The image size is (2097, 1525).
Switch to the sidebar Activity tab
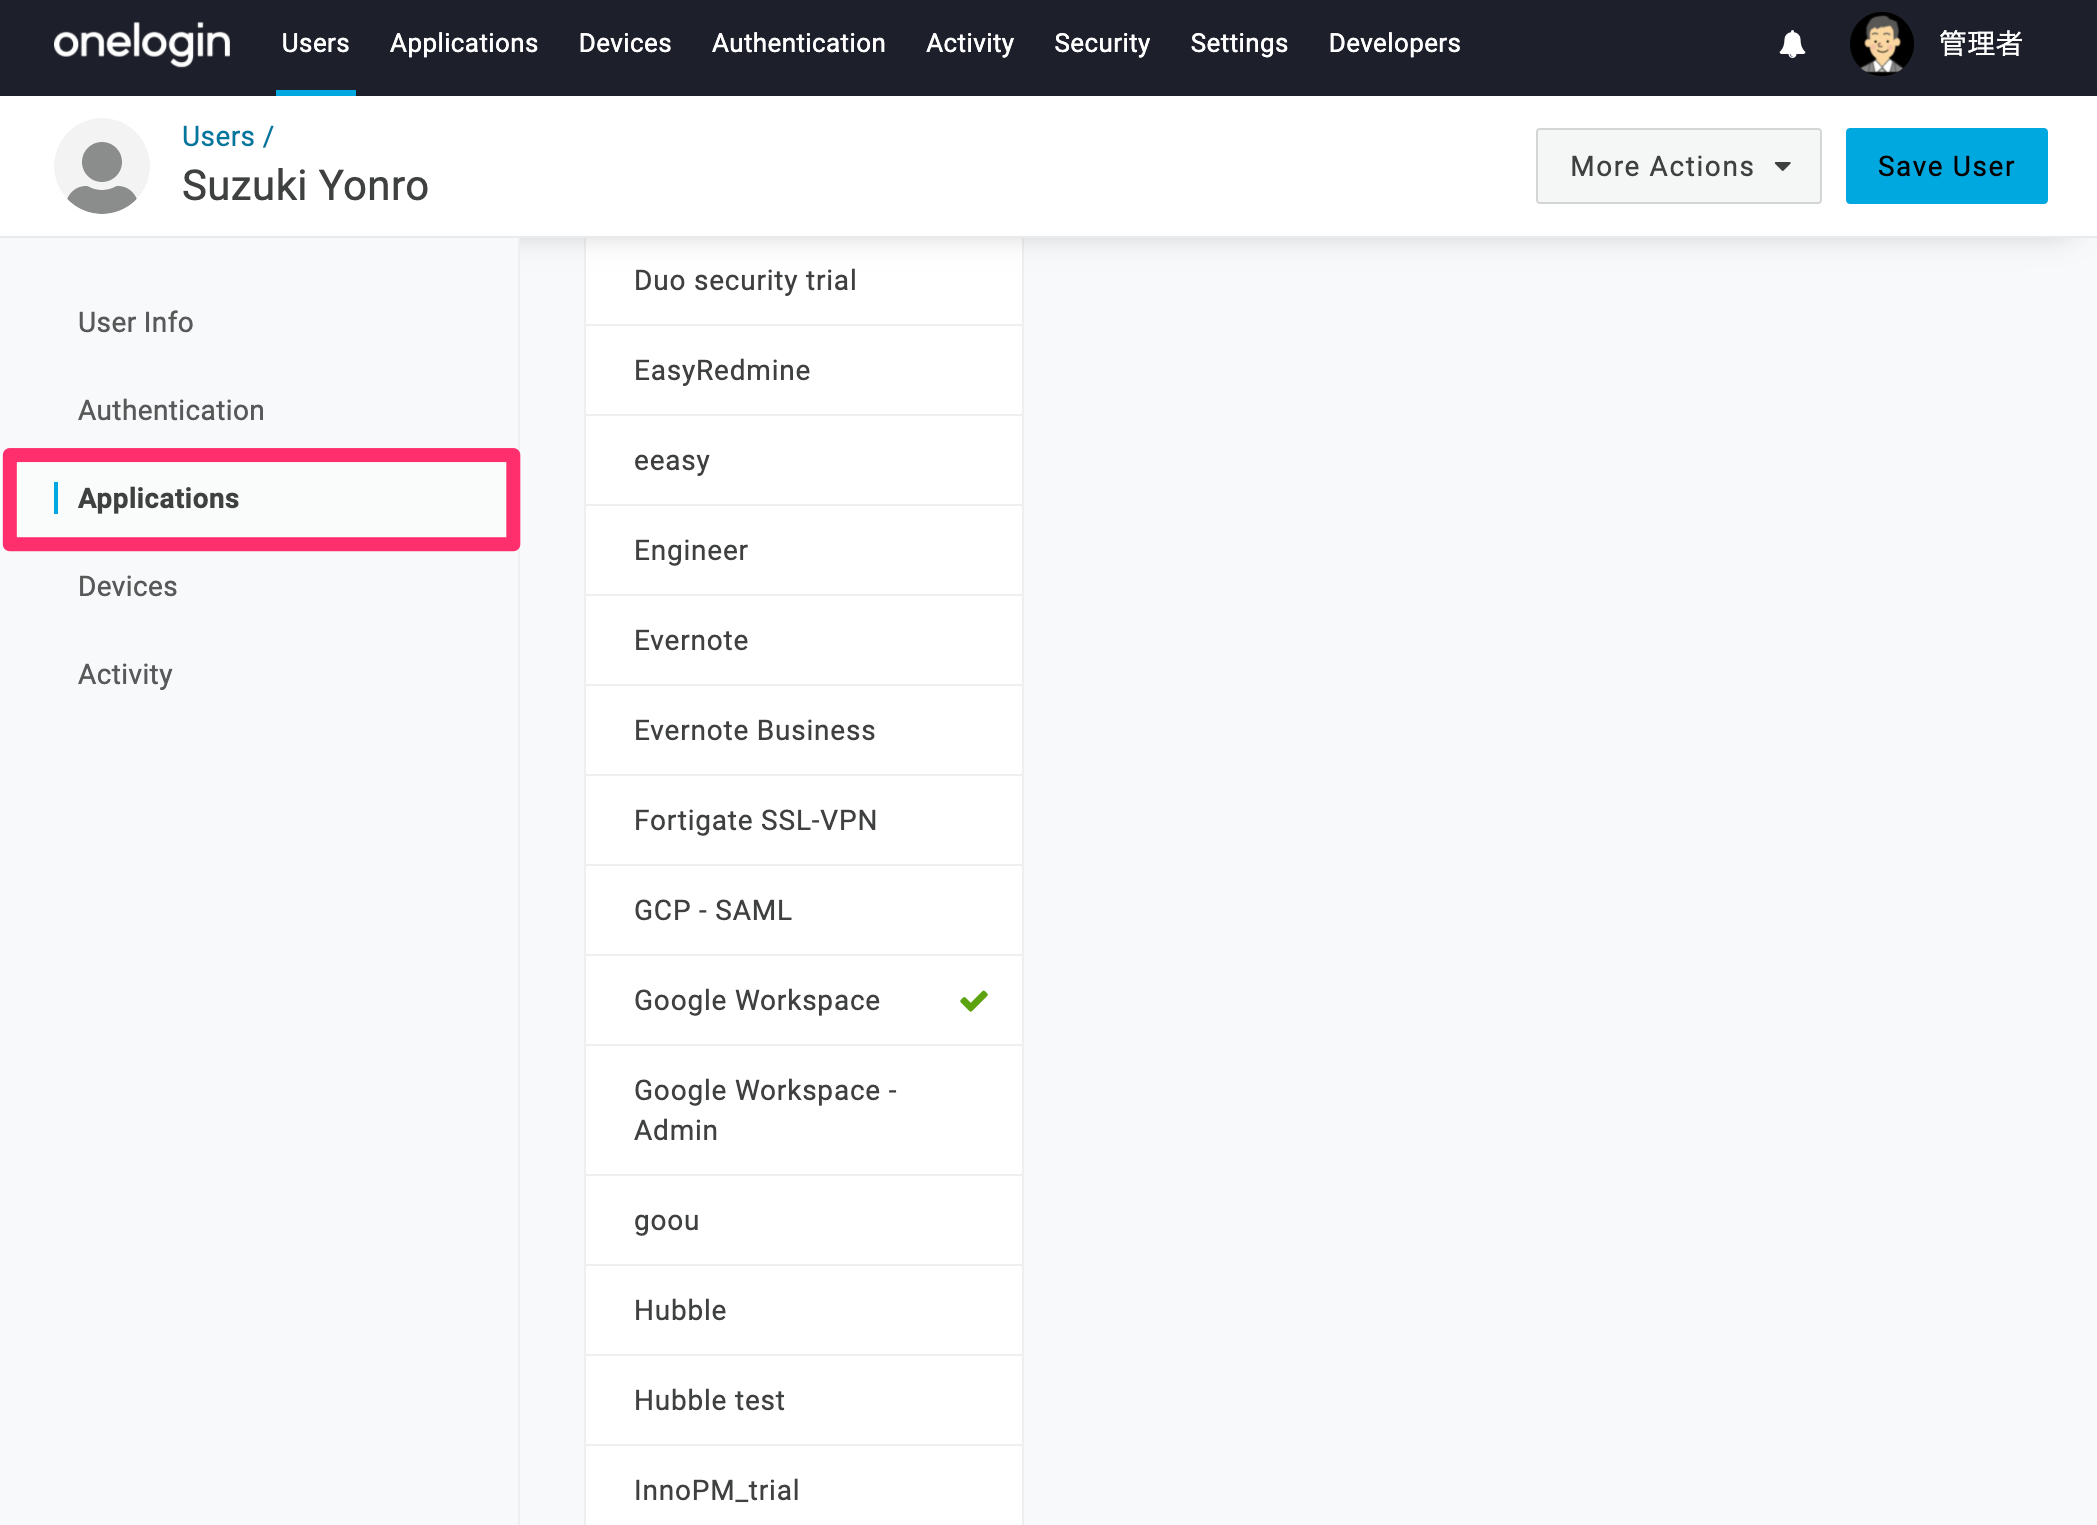125,674
